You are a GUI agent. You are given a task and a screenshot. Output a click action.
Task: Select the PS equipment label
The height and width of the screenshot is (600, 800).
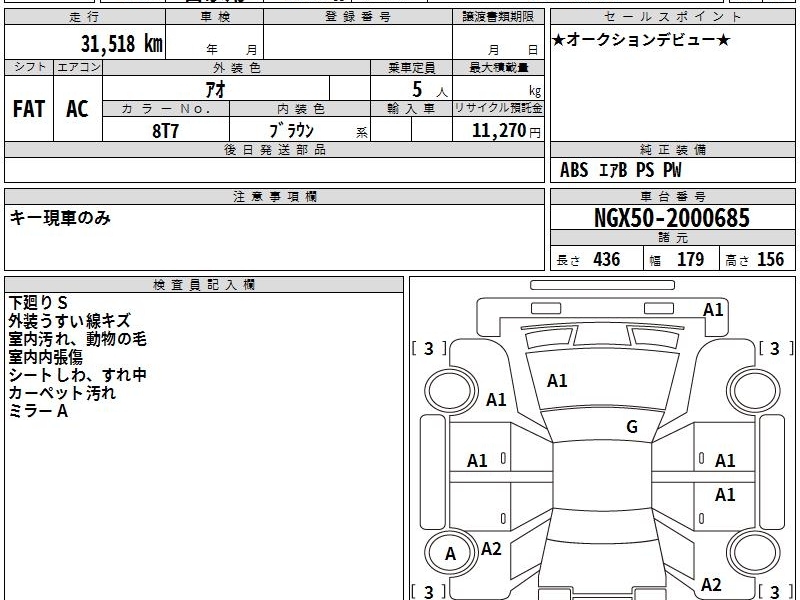pyautogui.click(x=645, y=170)
